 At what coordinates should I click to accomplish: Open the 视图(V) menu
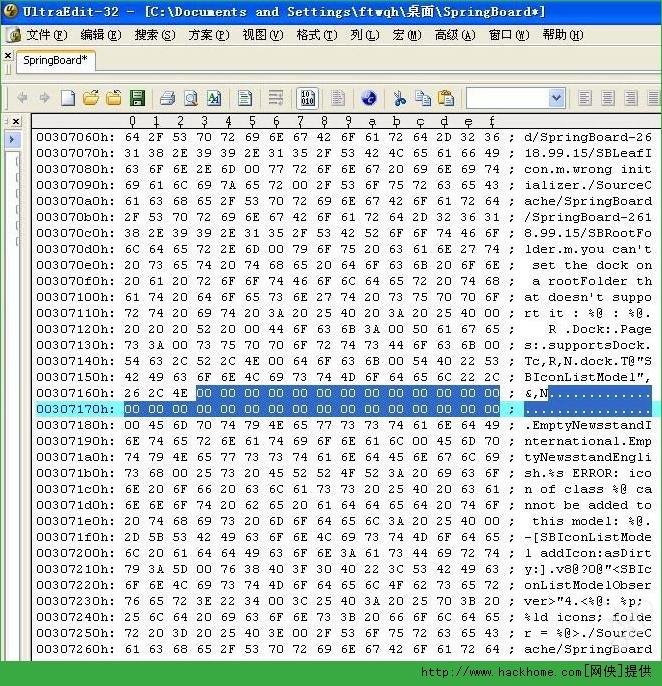click(263, 35)
